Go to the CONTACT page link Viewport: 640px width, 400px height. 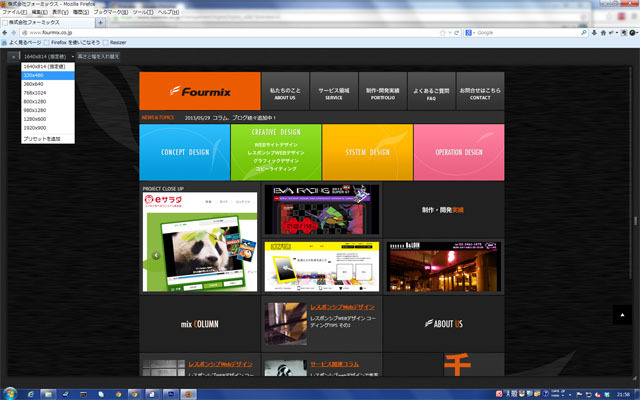pos(480,92)
